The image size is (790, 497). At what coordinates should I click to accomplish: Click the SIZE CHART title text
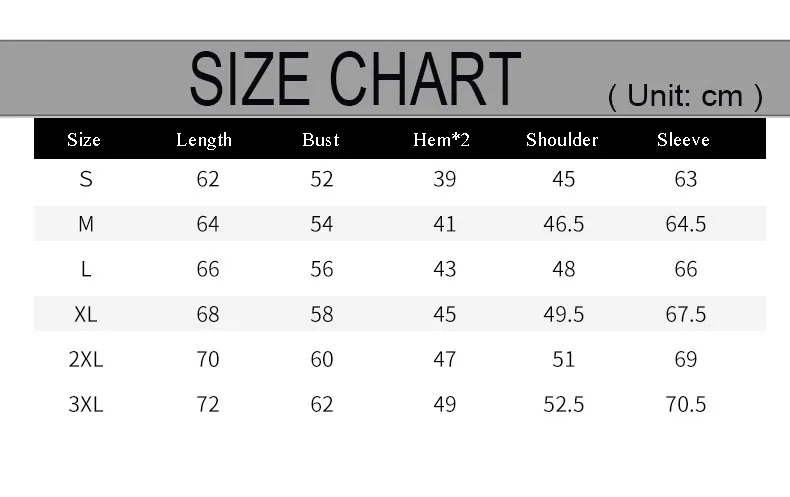click(355, 79)
